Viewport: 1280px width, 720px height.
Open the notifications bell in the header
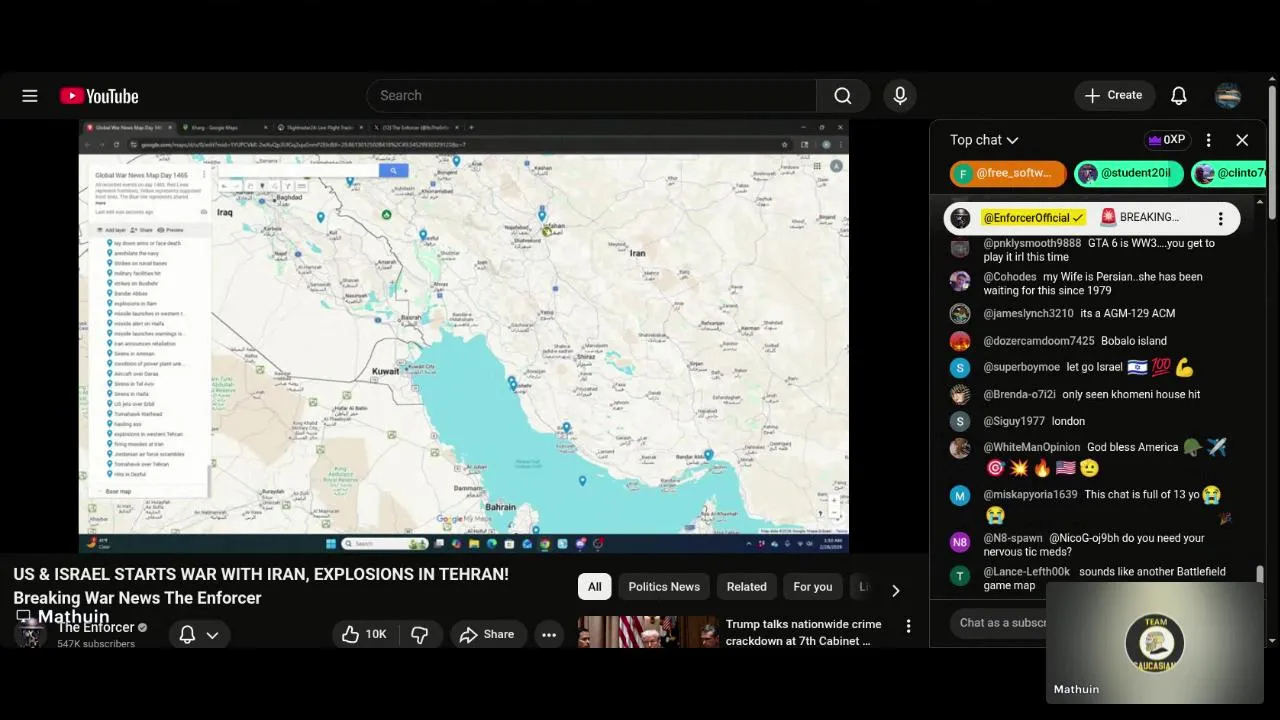(1179, 96)
